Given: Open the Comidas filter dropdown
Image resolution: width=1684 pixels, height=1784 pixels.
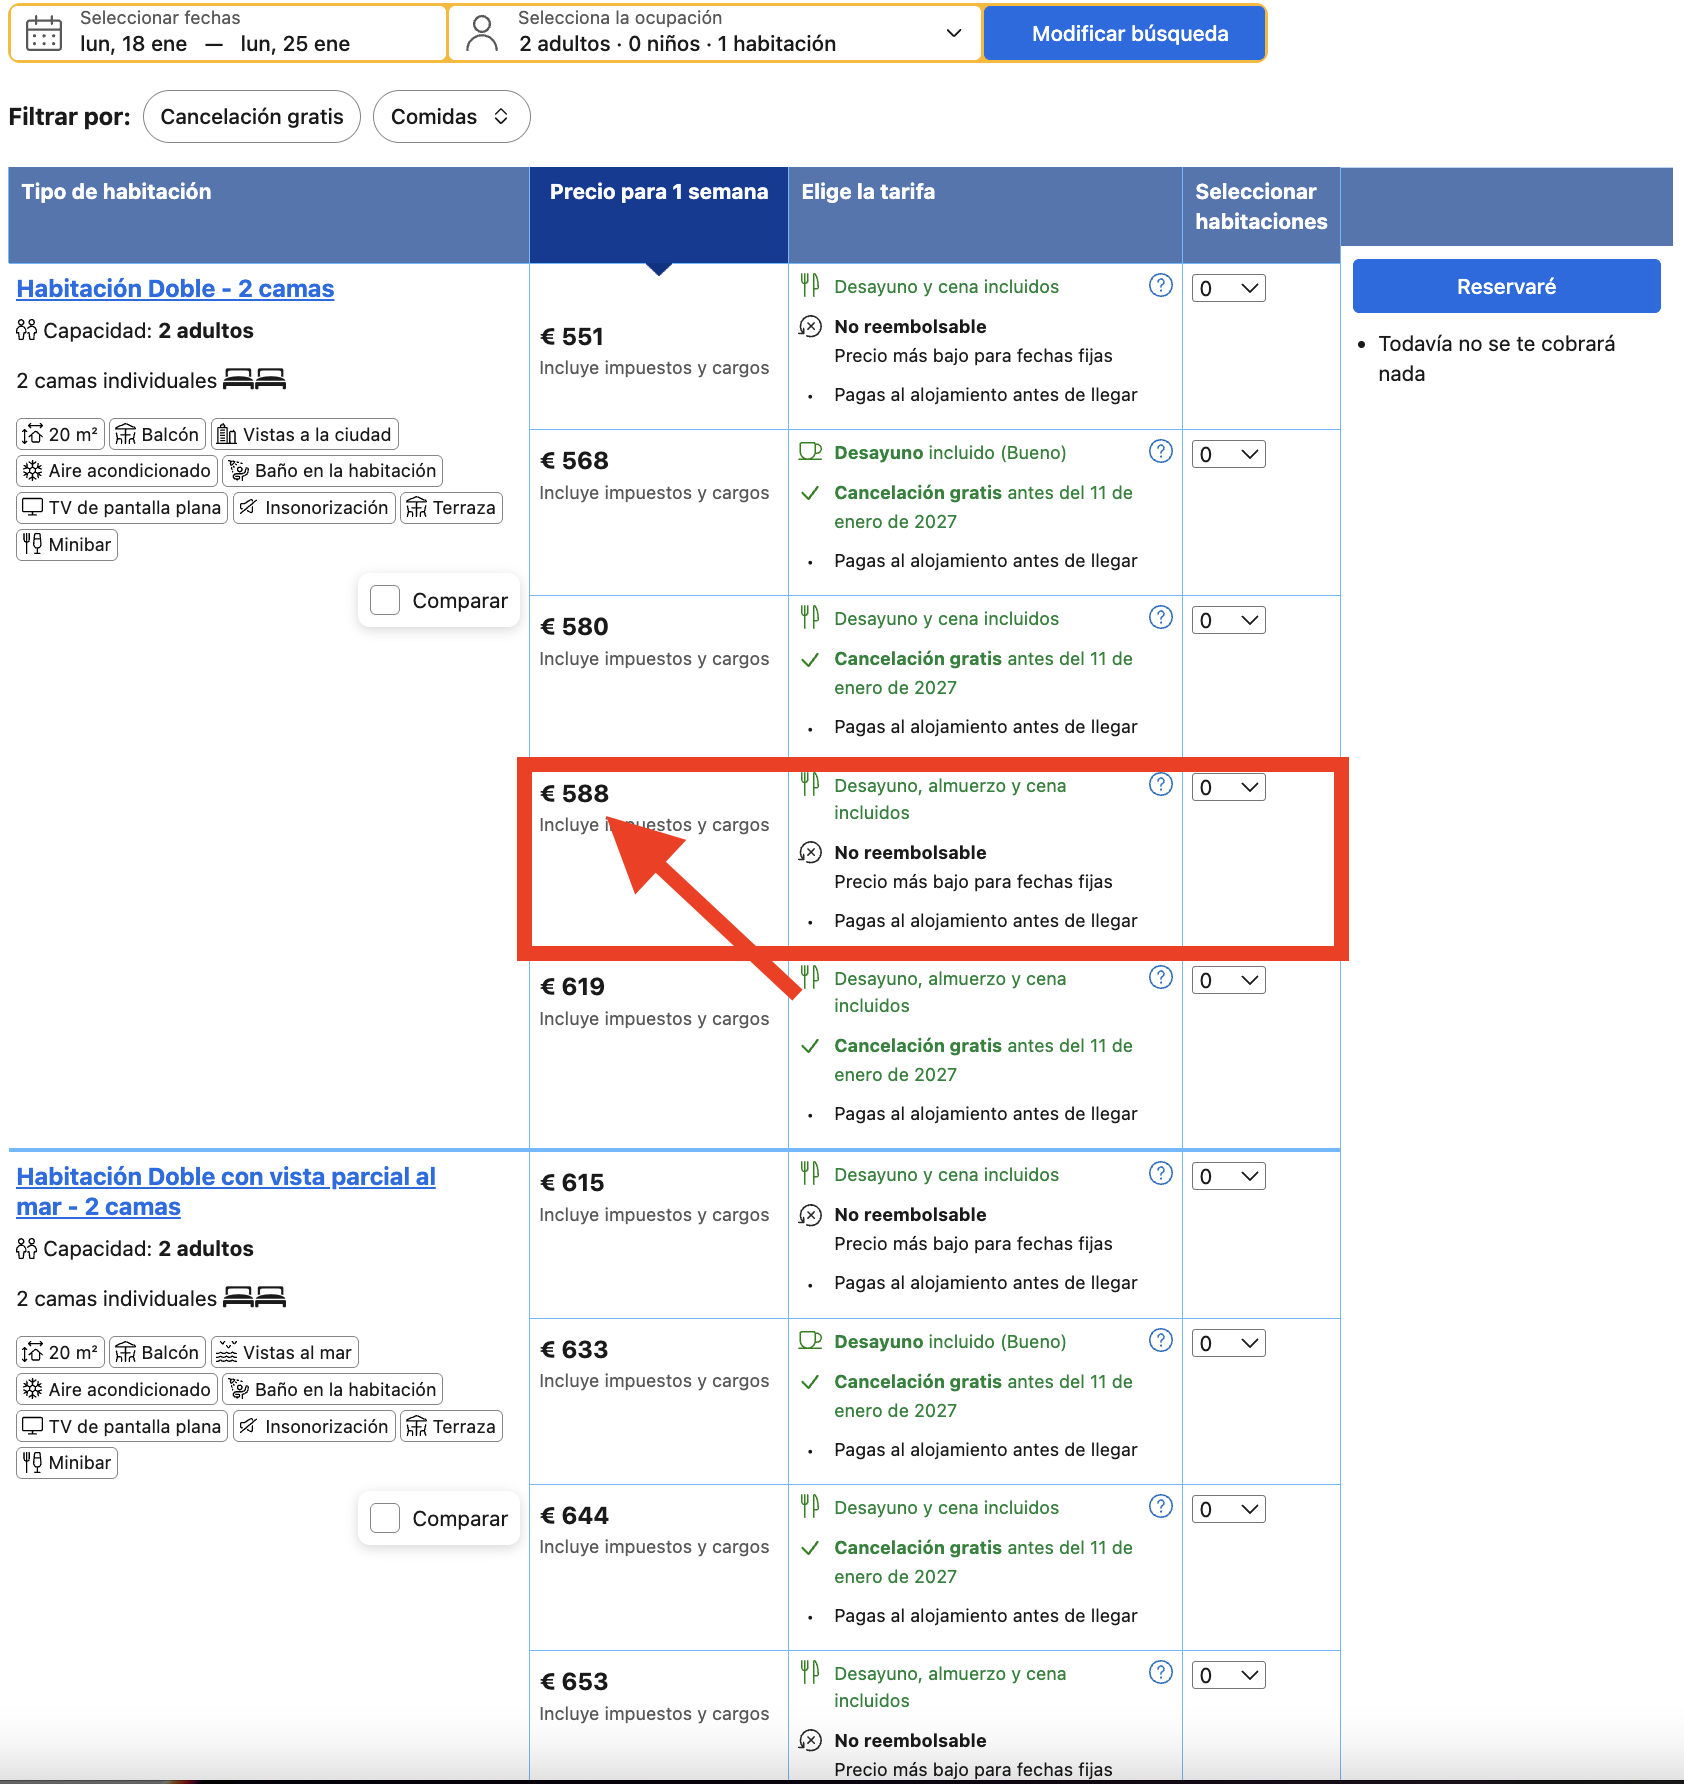Looking at the screenshot, I should 451,116.
